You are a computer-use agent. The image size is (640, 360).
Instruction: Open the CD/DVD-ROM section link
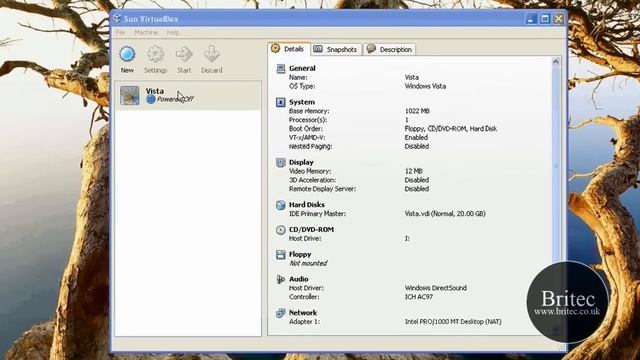311,230
